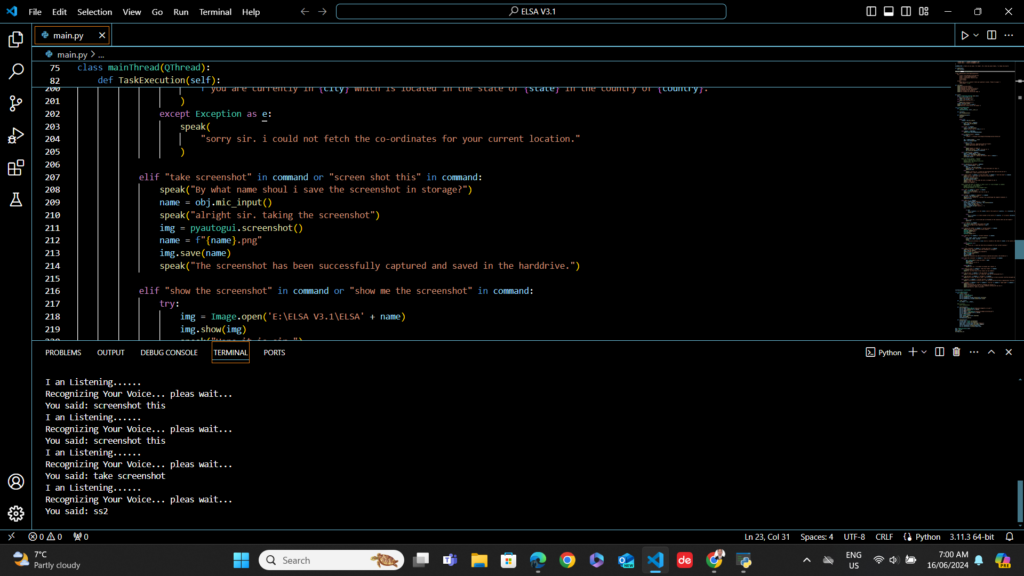Open editor More Actions ellipsis

click(1009, 35)
